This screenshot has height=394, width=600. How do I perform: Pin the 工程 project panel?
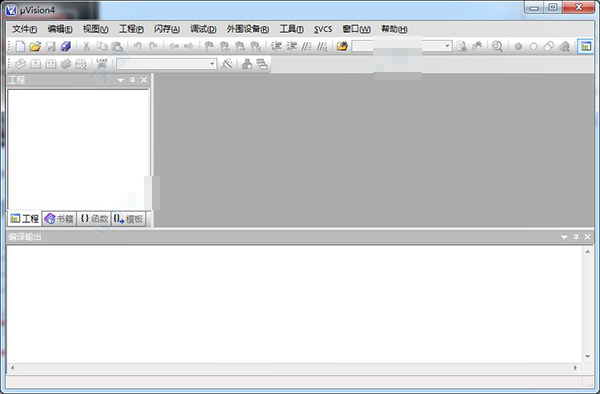(132, 80)
